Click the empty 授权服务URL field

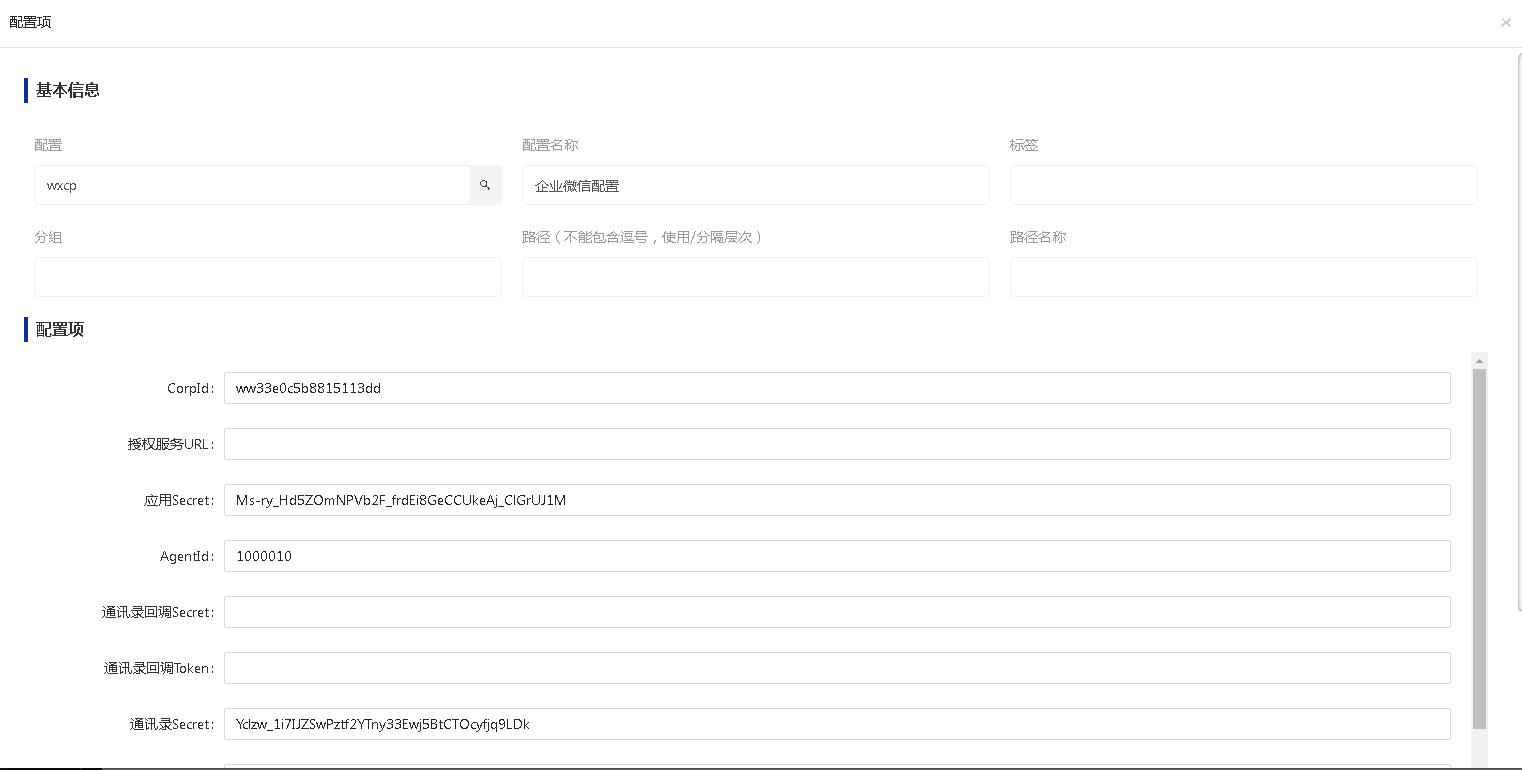(837, 444)
